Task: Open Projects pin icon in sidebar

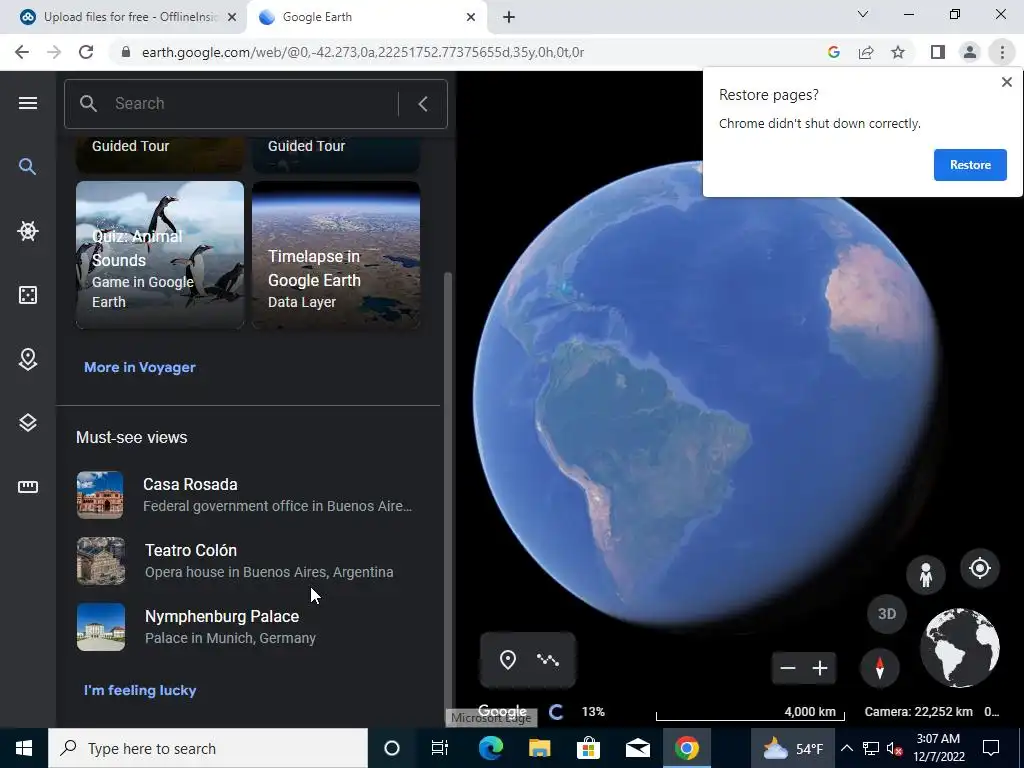Action: click(27, 359)
